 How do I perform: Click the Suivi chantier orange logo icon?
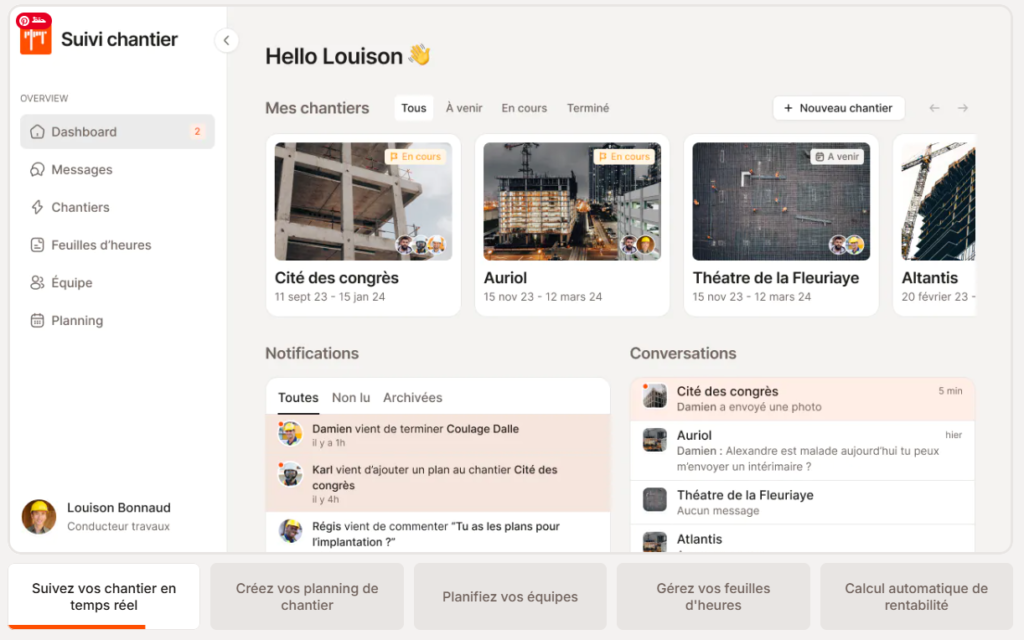coord(35,40)
